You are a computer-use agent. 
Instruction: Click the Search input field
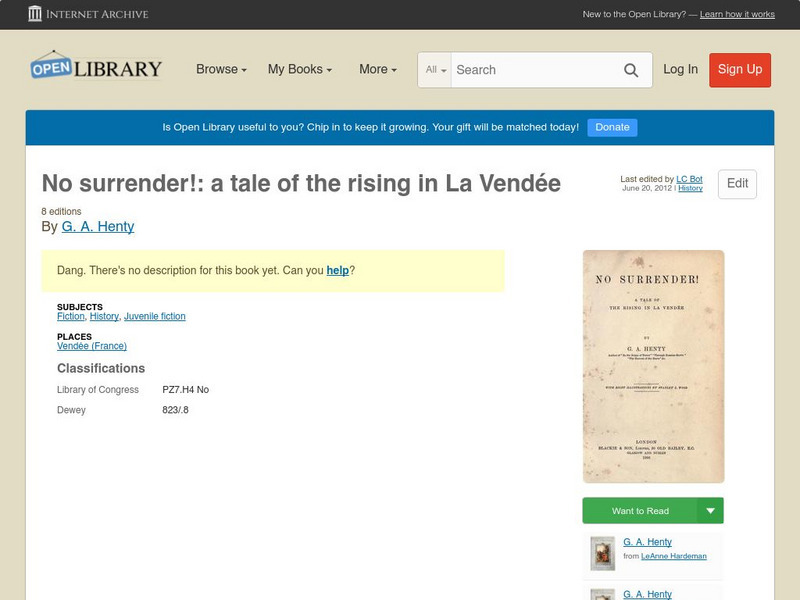(x=532, y=70)
